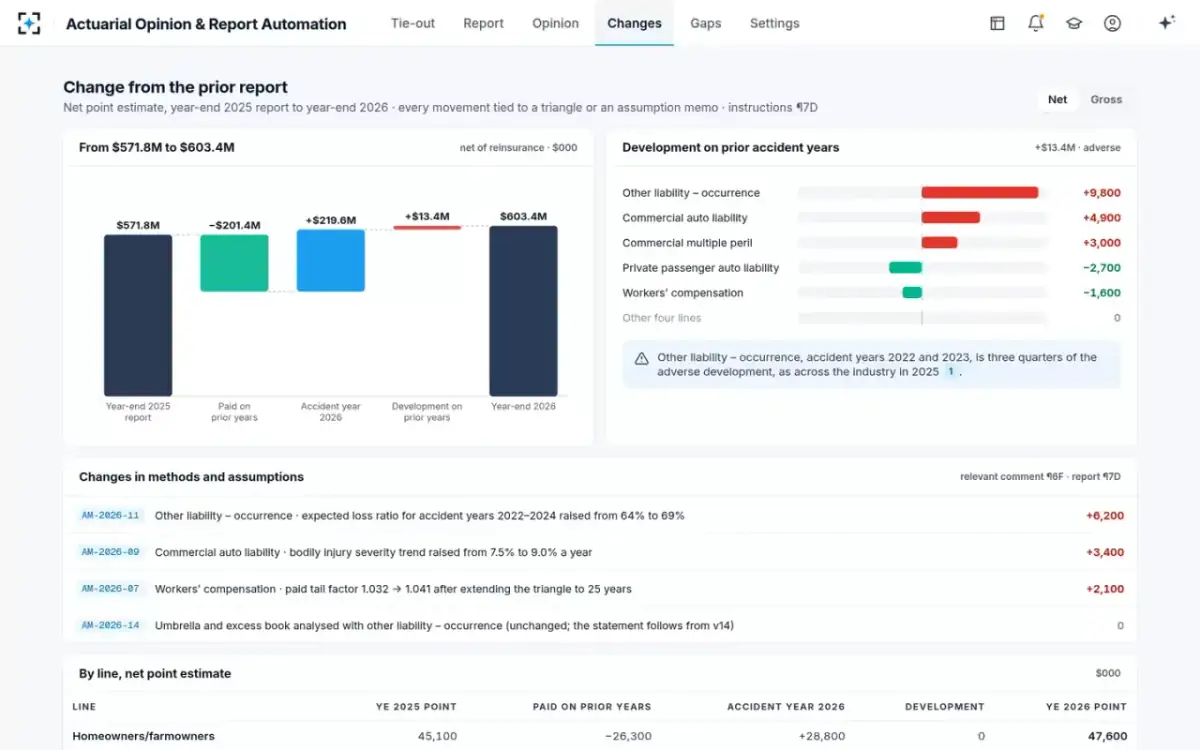Click the +28,800 accident year cell
The height and width of the screenshot is (750, 1200).
click(821, 736)
